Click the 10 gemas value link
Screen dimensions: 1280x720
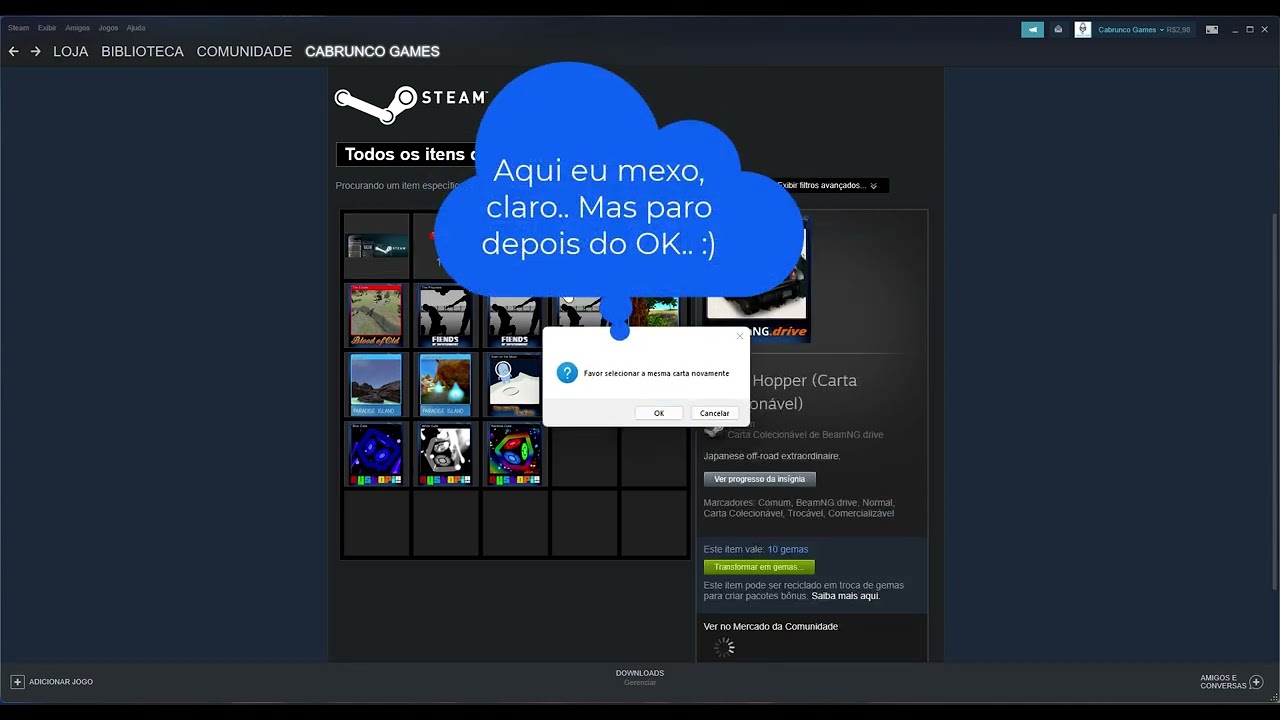click(787, 549)
